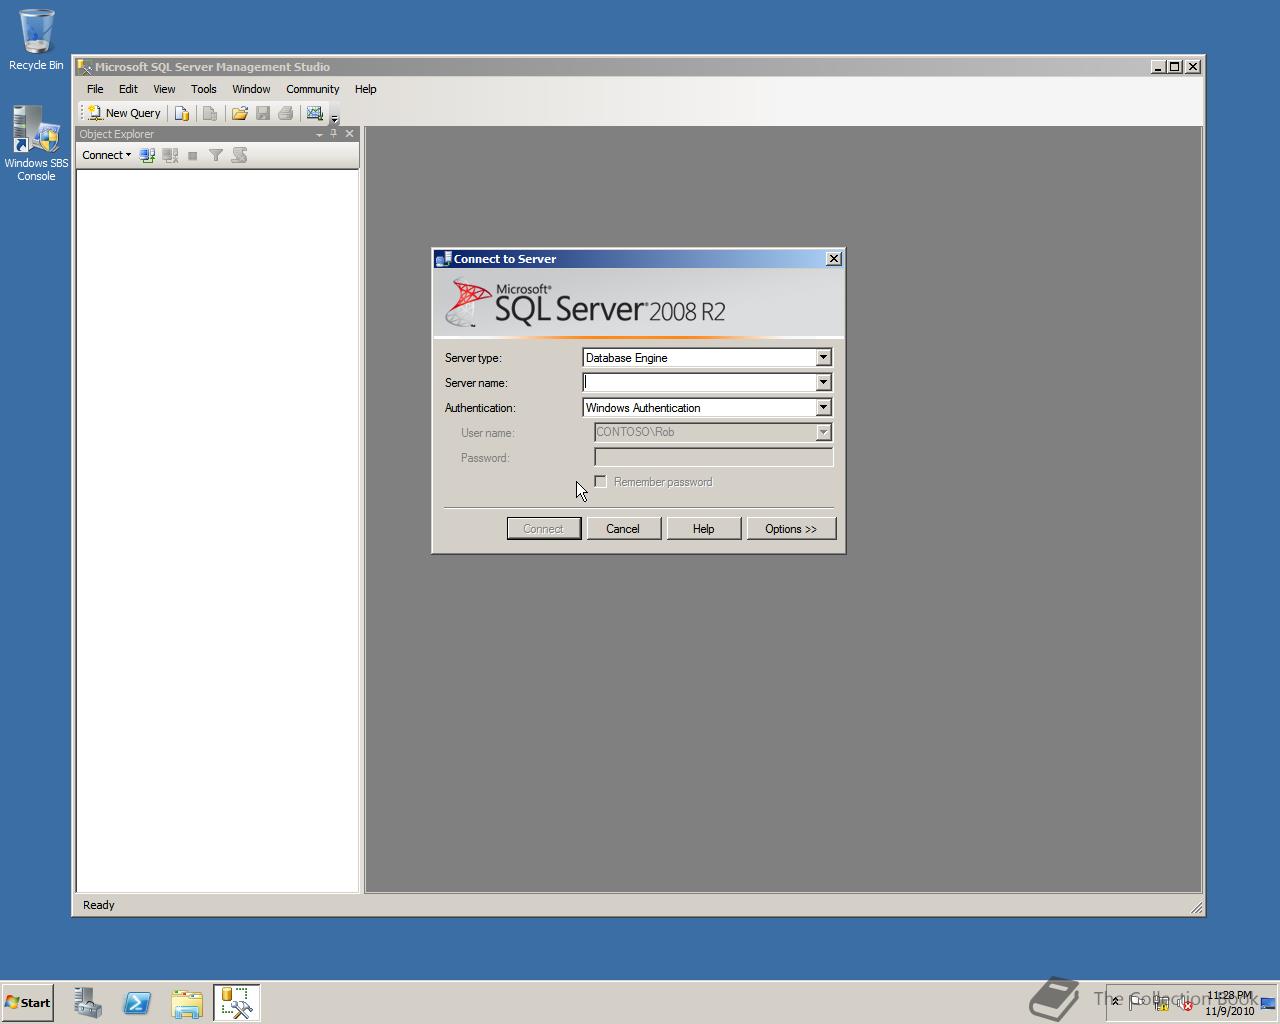Click the New Query toolbar button
Screen dimensions: 1280x1024
click(124, 113)
